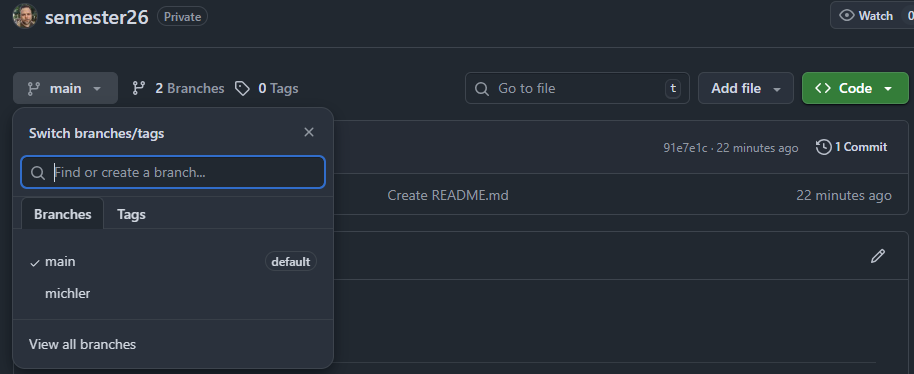Click the t keyboard shortcut hint

point(673,88)
